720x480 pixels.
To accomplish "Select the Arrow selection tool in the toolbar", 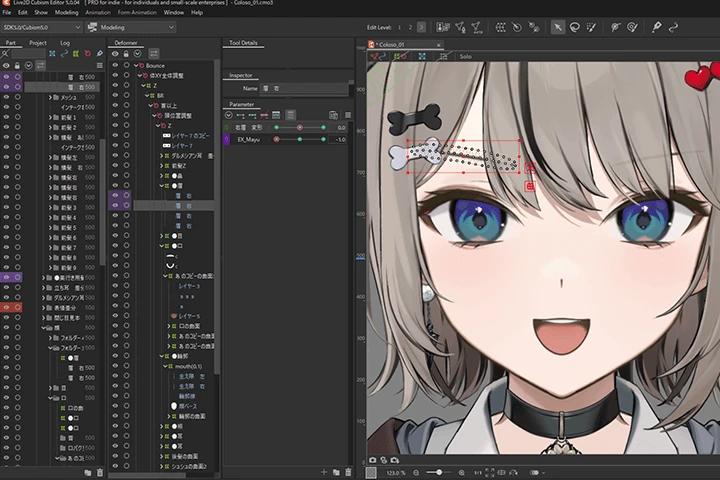I will coord(557,28).
